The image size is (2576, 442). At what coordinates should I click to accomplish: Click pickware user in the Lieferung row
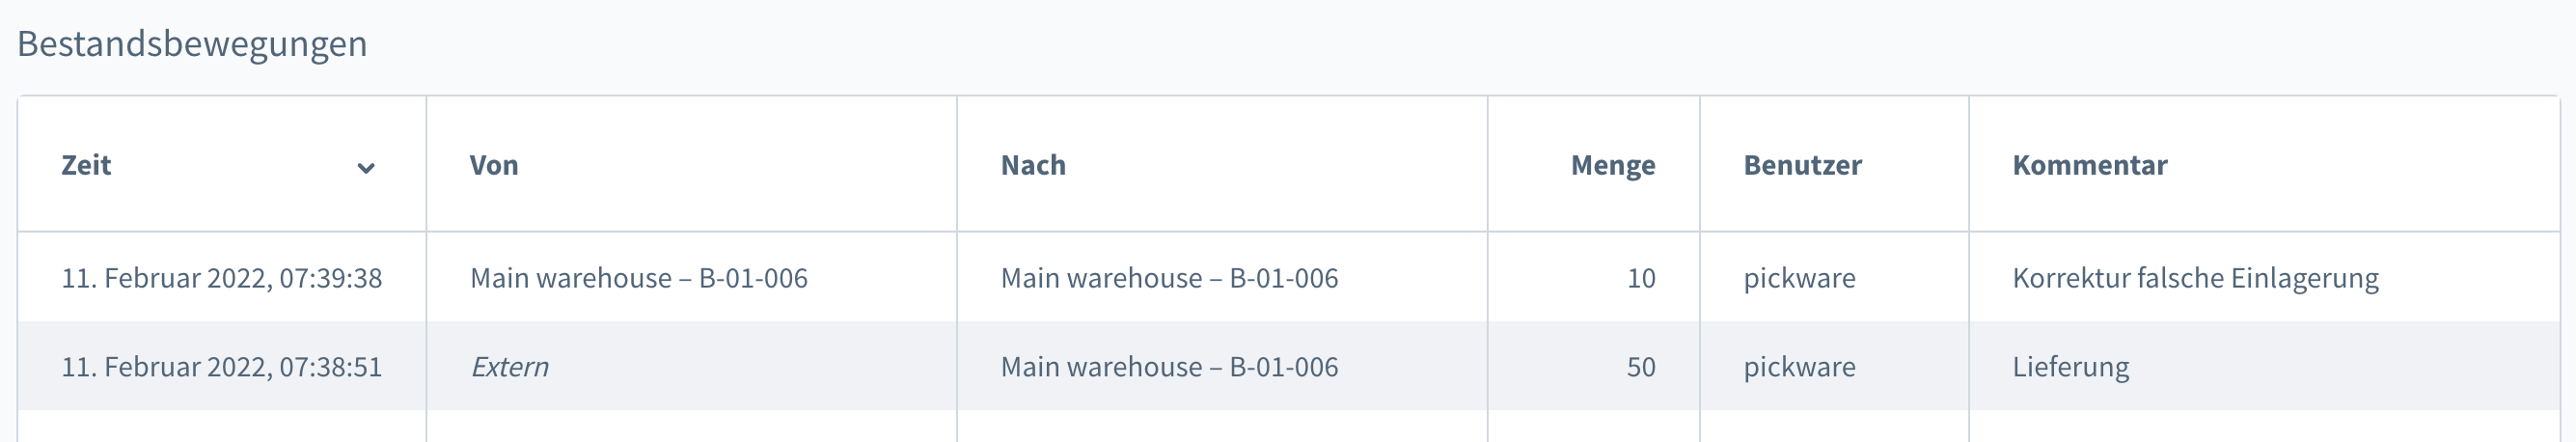(1799, 367)
